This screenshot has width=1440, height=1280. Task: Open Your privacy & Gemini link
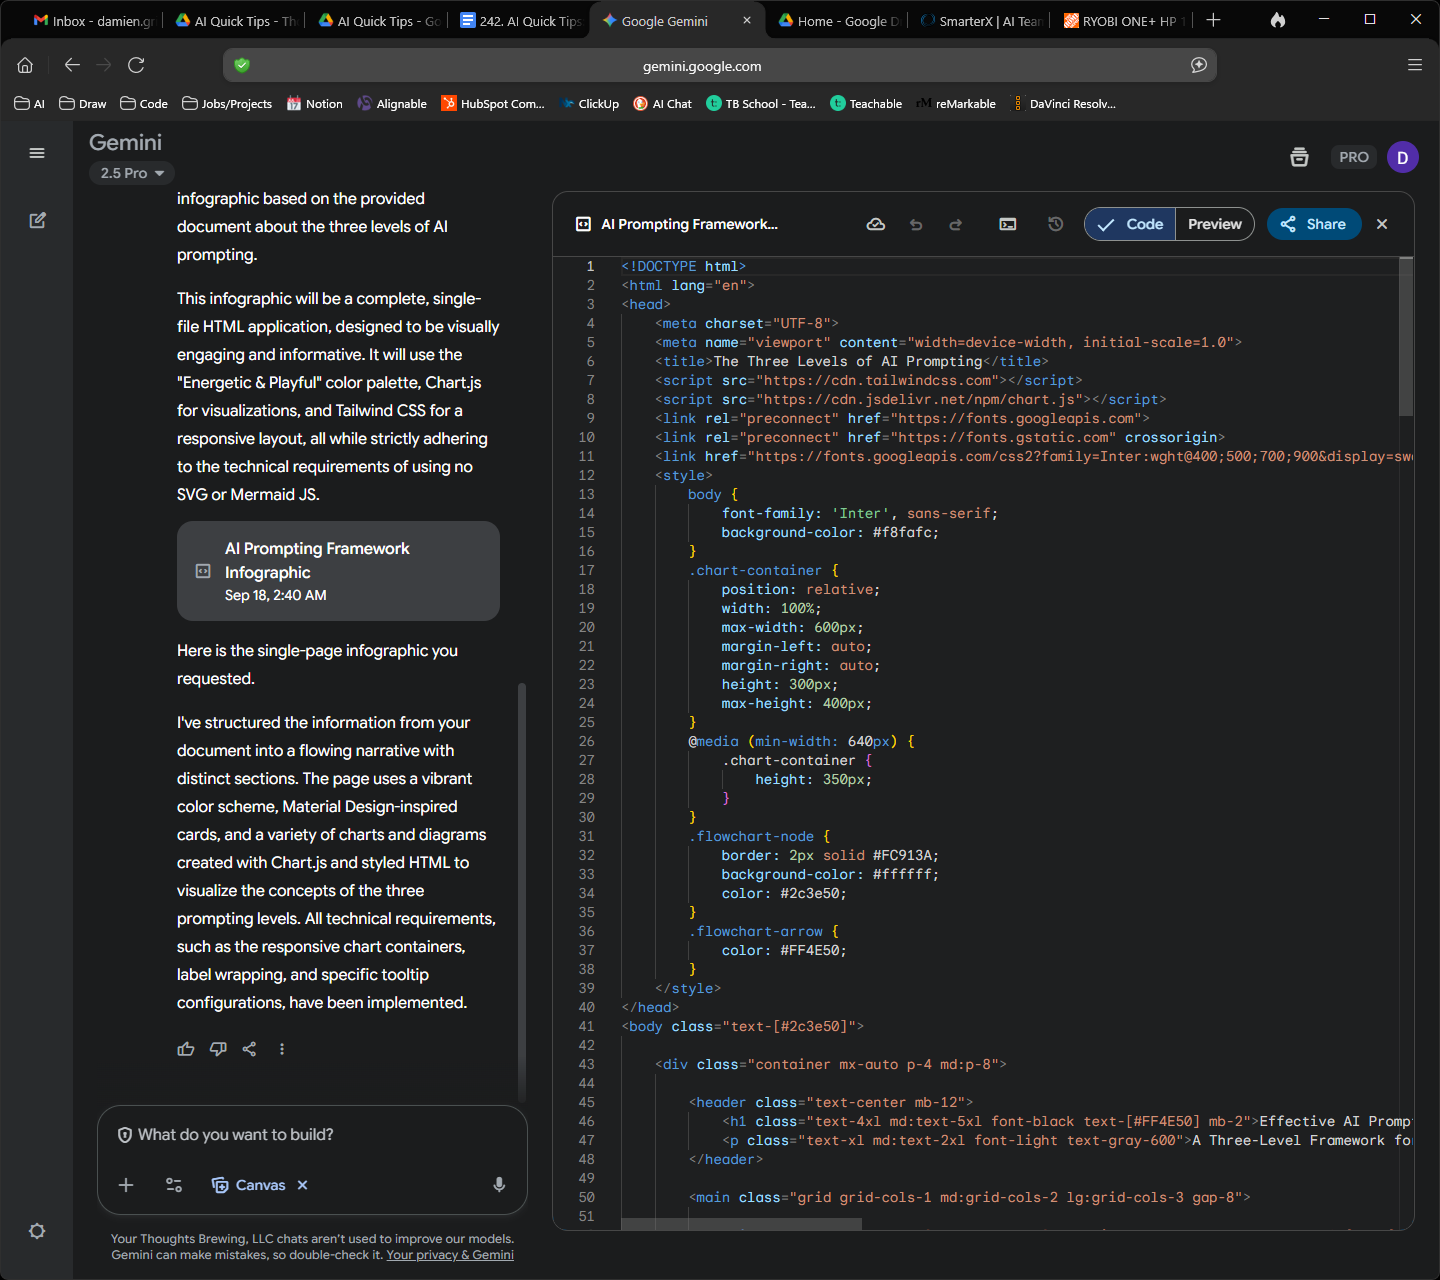click(450, 1254)
